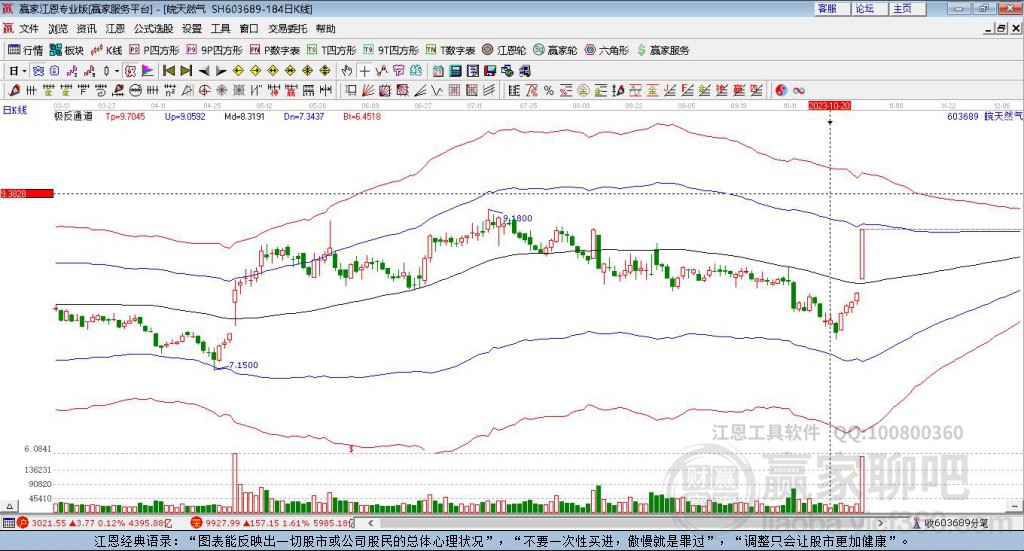Open the 工具 menu

[x=221, y=29]
